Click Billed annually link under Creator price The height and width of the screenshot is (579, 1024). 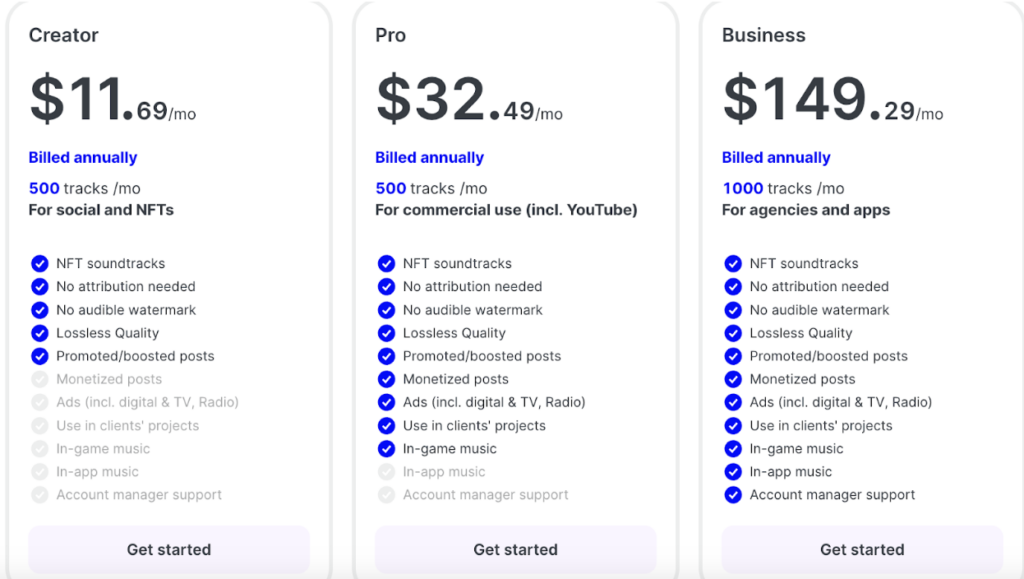[83, 157]
